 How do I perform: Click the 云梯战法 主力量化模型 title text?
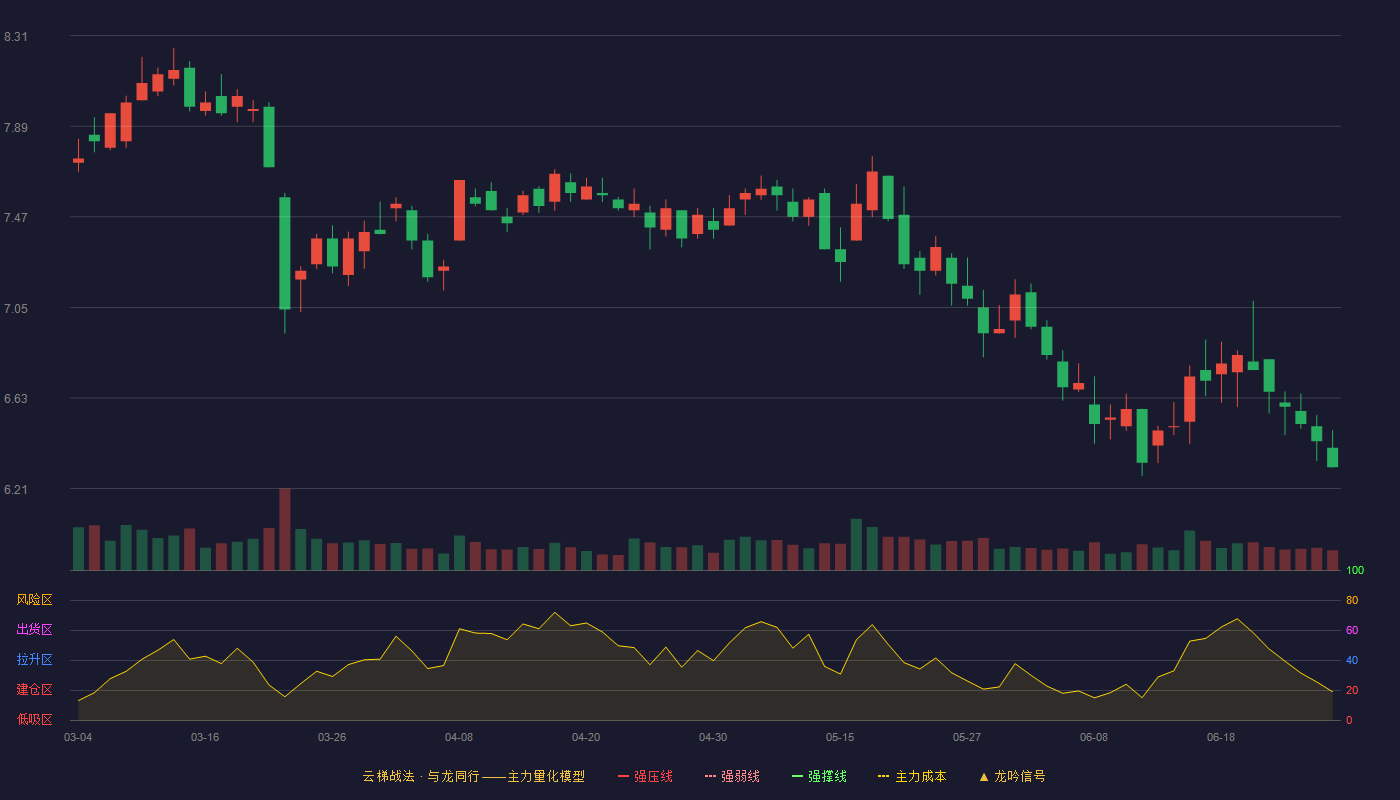(x=473, y=776)
